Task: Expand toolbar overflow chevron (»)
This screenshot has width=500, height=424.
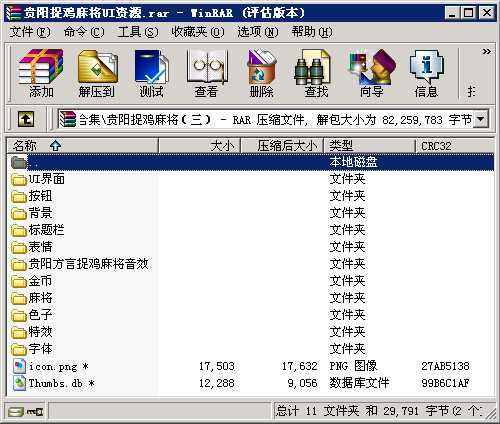Action: 486,51
